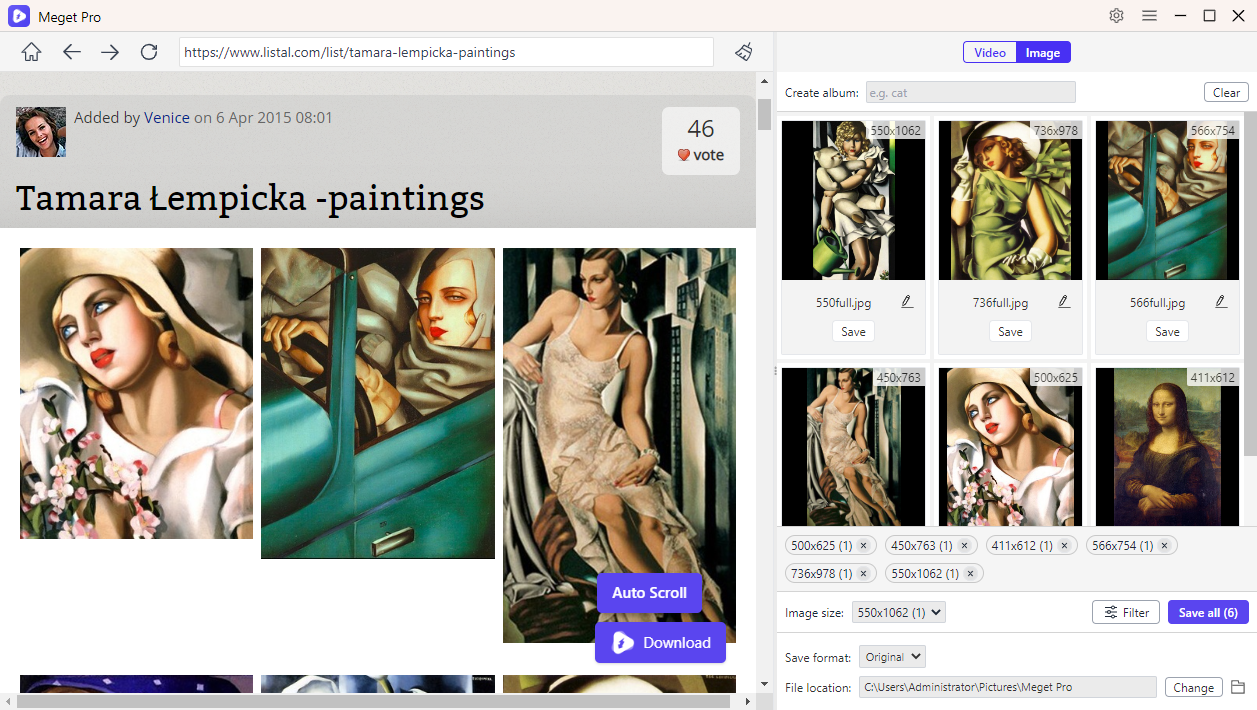
Task: Click the browser vertical scrollbar thumb
Action: tap(764, 115)
